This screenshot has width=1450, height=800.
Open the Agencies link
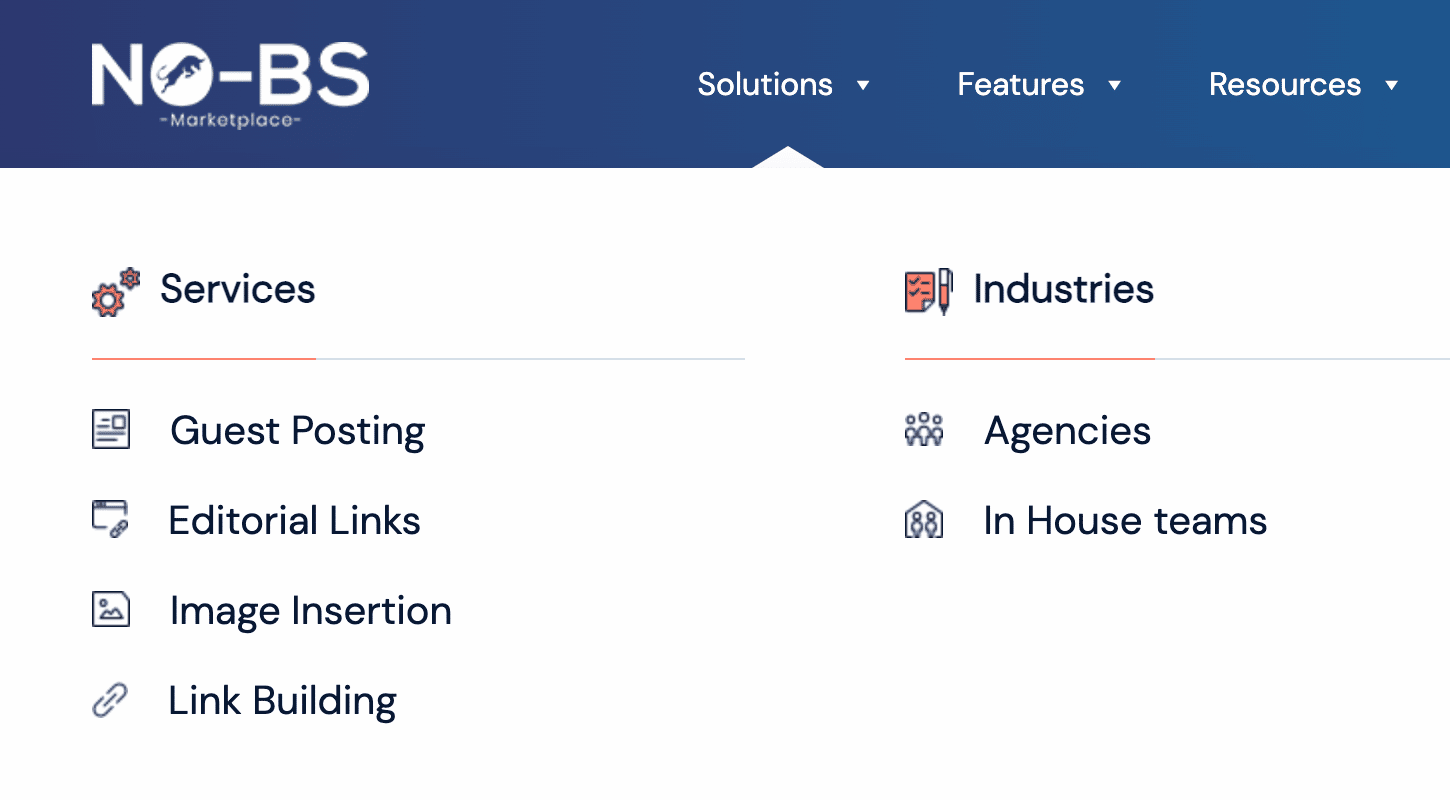click(1067, 431)
